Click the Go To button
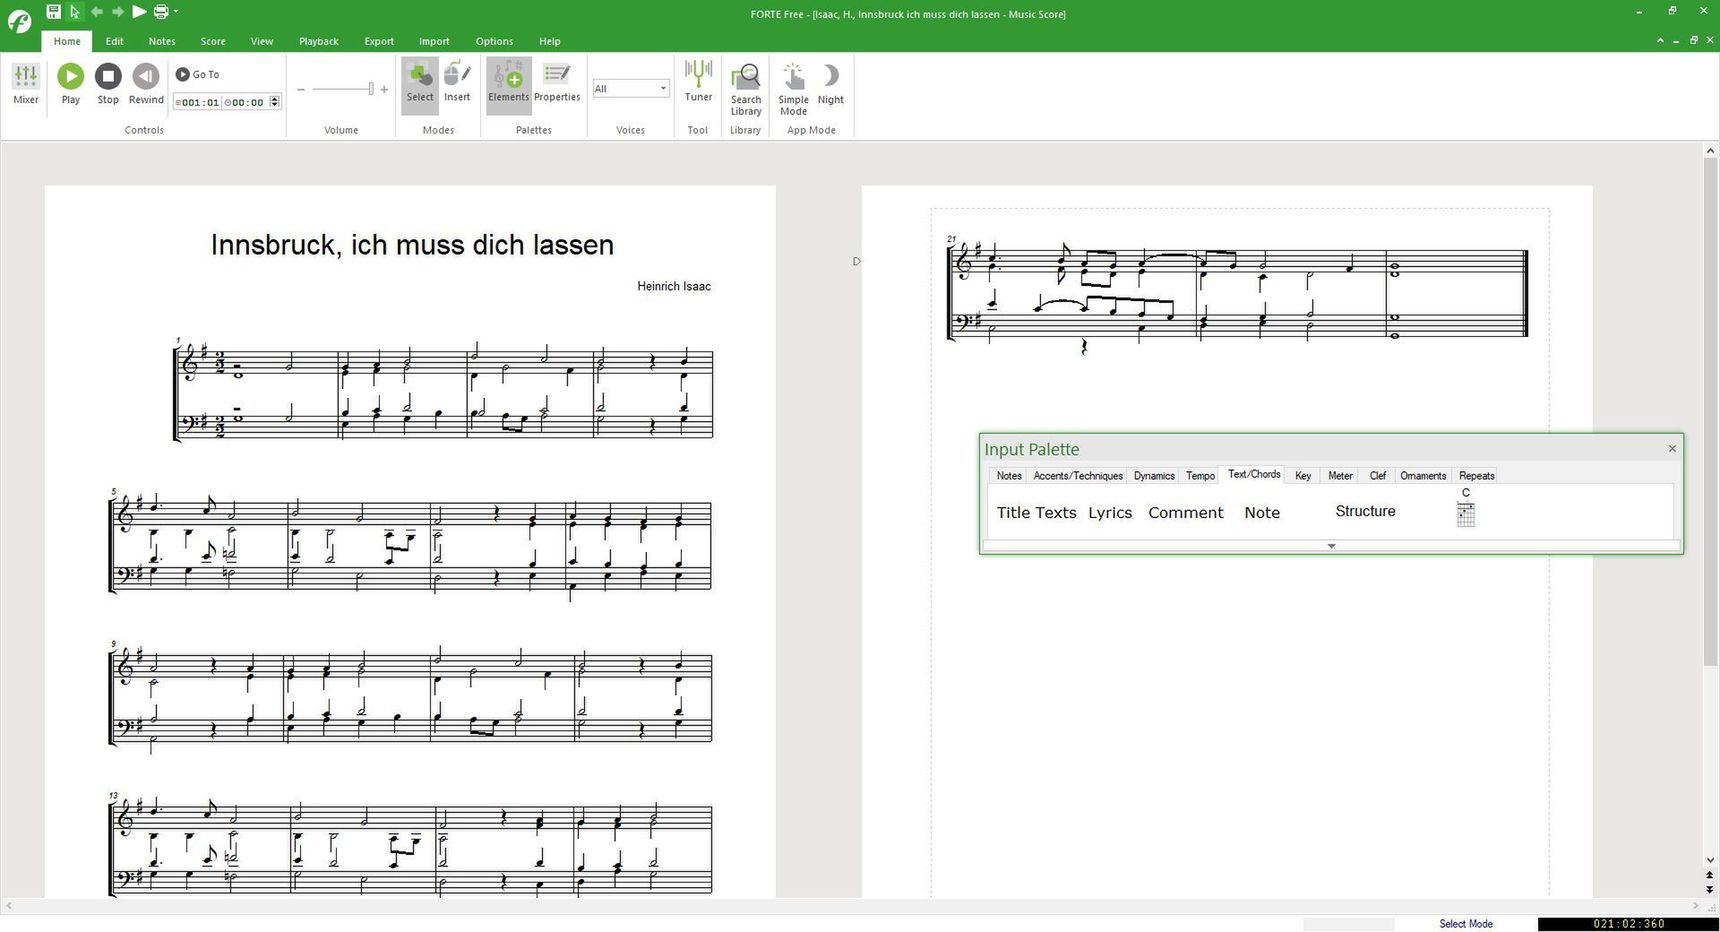Screen dimensions: 1720x932 click(x=198, y=74)
